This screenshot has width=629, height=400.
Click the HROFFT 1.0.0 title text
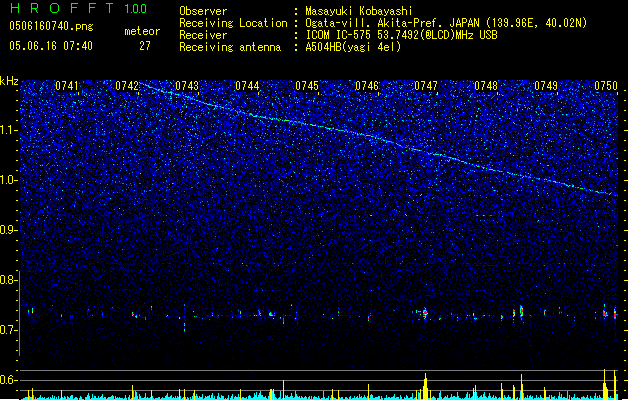tap(78, 8)
